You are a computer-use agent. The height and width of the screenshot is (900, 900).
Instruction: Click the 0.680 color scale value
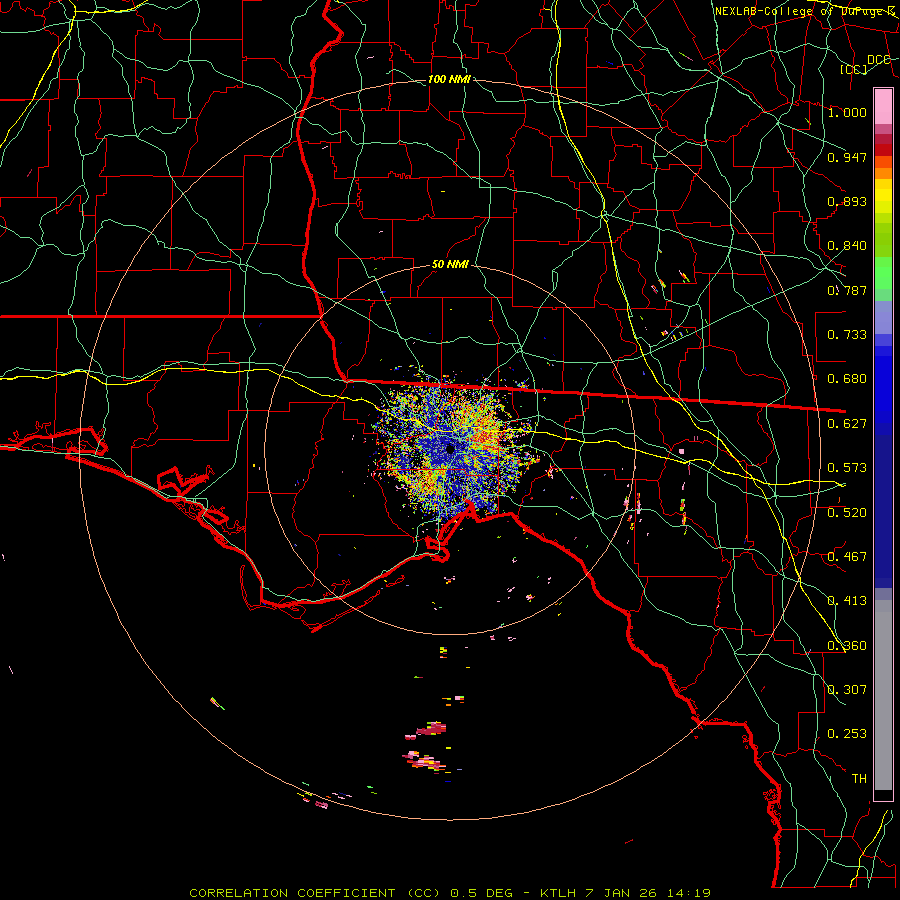tap(847, 378)
